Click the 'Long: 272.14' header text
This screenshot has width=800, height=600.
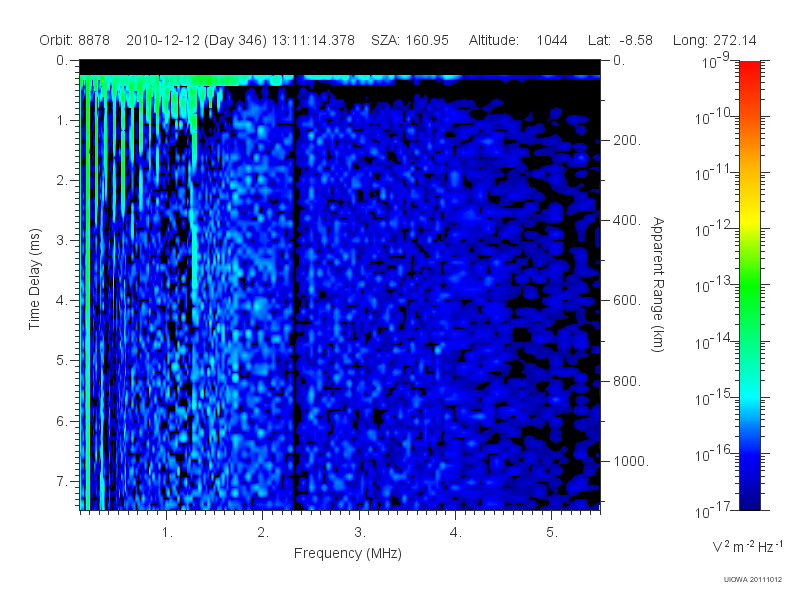pos(714,40)
